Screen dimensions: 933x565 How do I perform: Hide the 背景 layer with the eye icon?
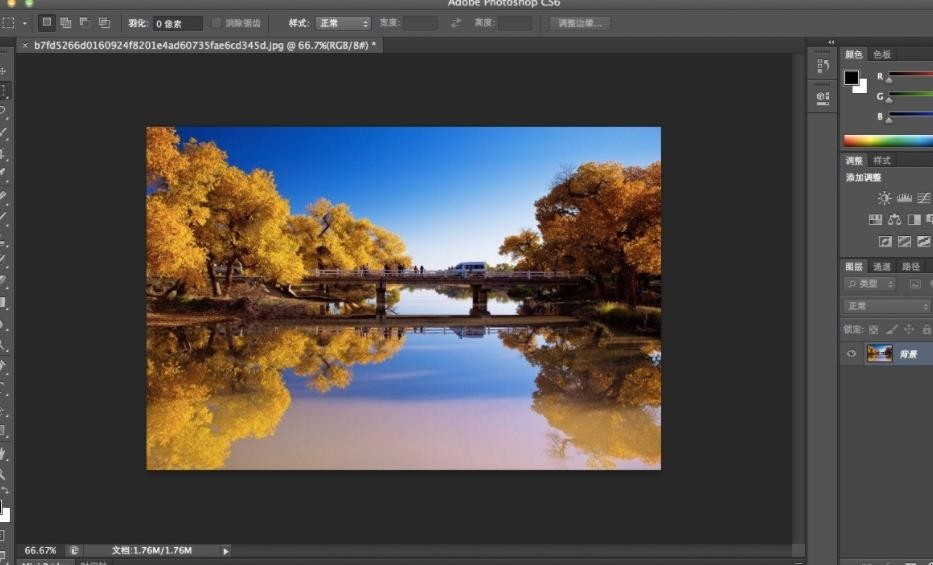point(851,353)
